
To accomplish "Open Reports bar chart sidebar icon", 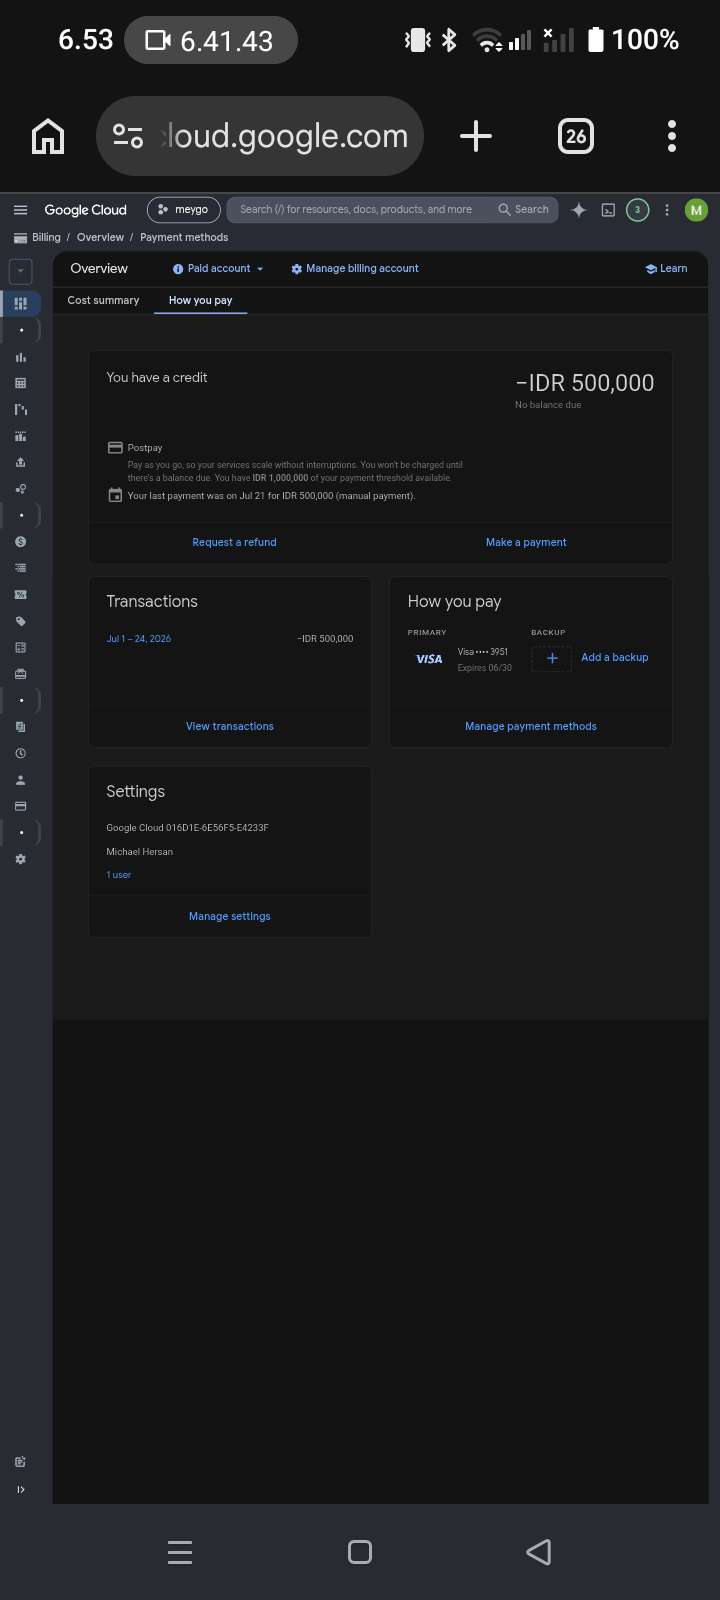I will 21,357.
